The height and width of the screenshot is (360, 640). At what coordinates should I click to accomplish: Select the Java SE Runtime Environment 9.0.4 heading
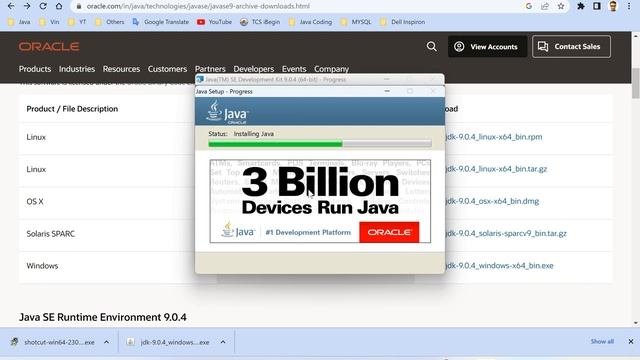point(102,317)
